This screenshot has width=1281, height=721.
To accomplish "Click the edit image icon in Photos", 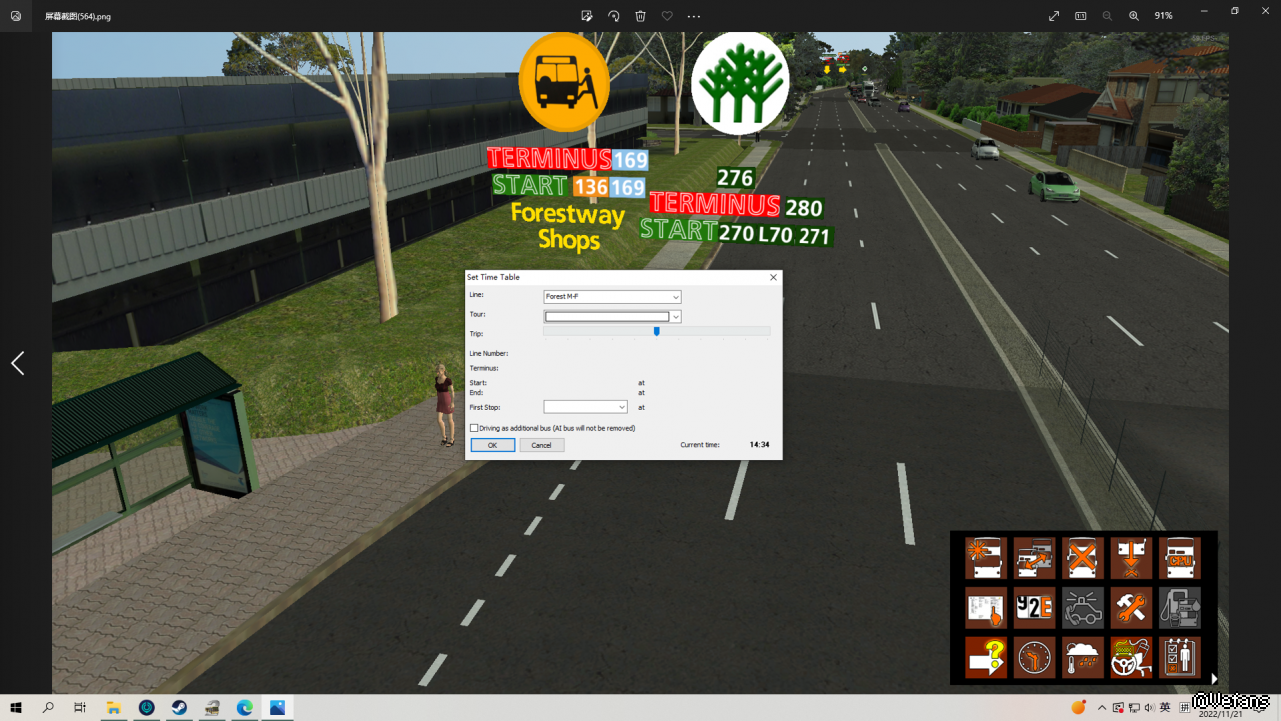I will pos(587,16).
